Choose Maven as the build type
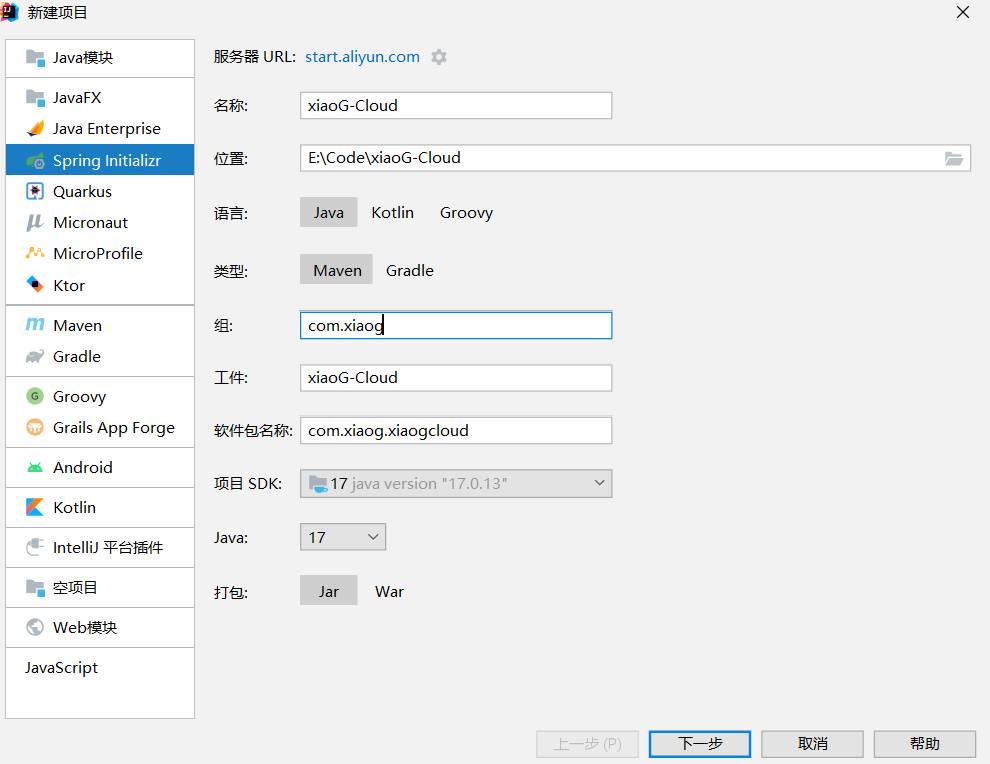Image resolution: width=990 pixels, height=764 pixels. coord(337,270)
